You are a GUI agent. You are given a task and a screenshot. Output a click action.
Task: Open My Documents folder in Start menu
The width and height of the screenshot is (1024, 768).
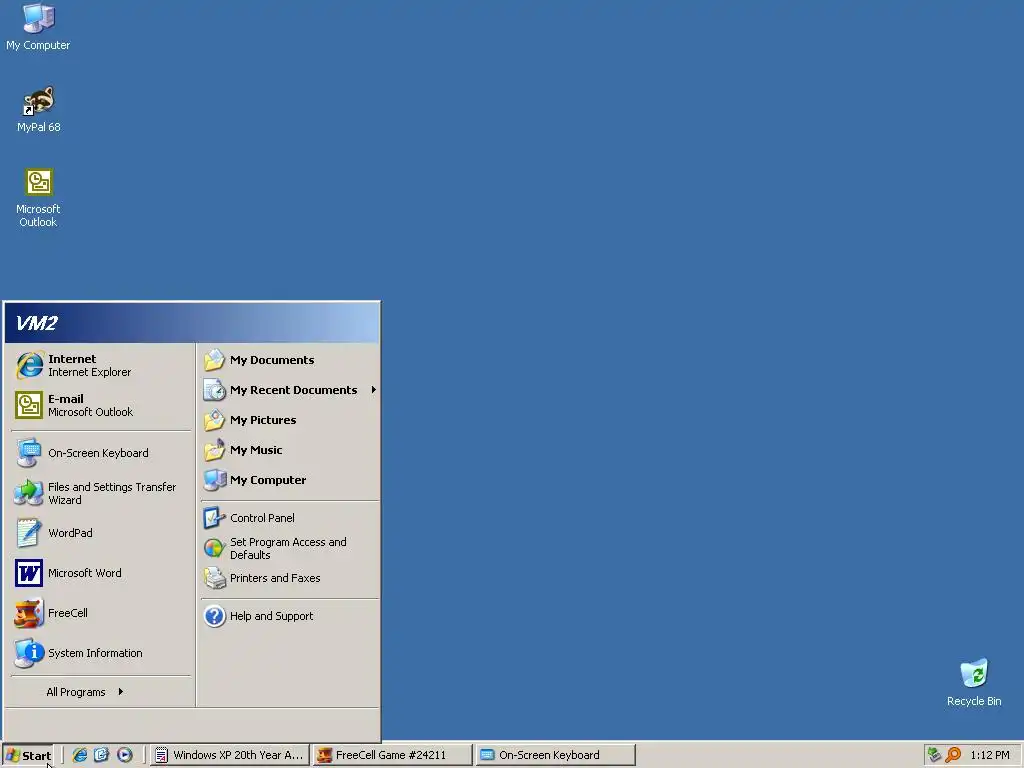pyautogui.click(x=290, y=360)
